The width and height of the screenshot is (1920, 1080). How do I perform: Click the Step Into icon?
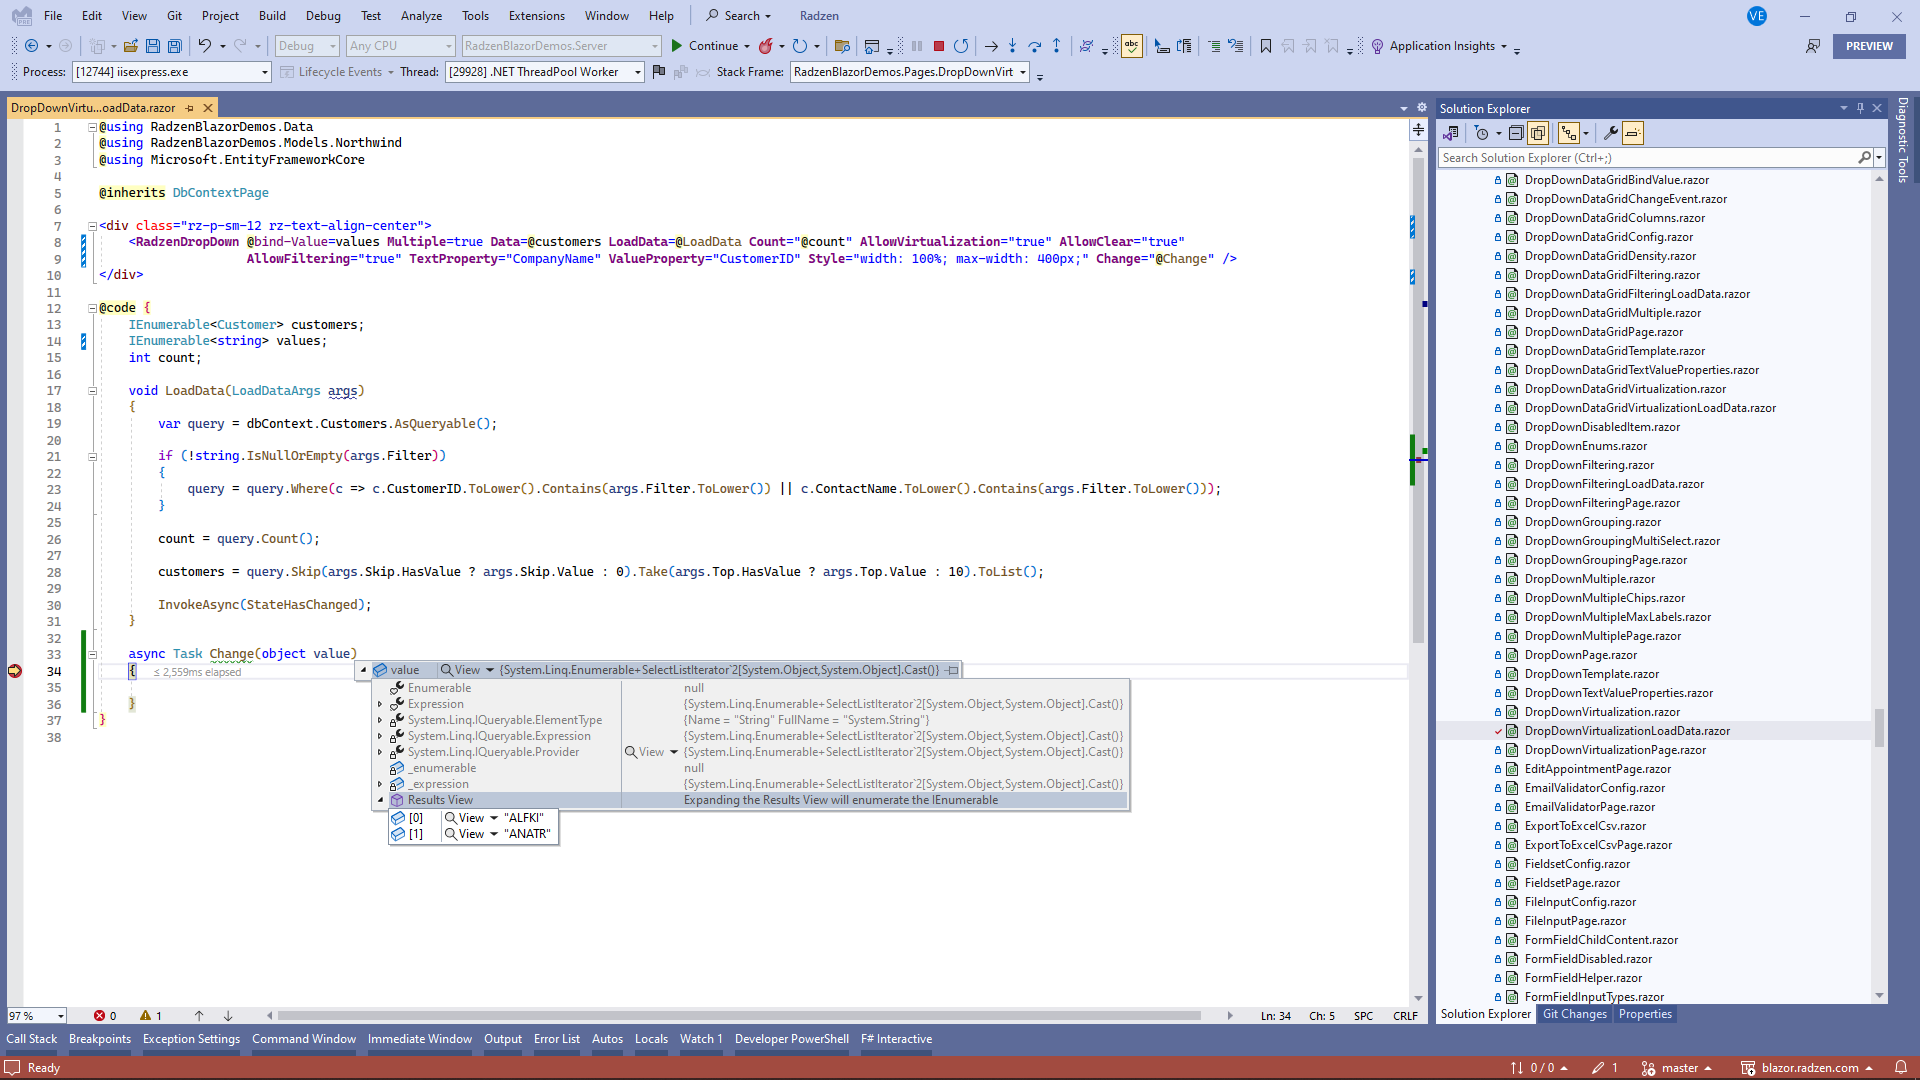click(1013, 46)
